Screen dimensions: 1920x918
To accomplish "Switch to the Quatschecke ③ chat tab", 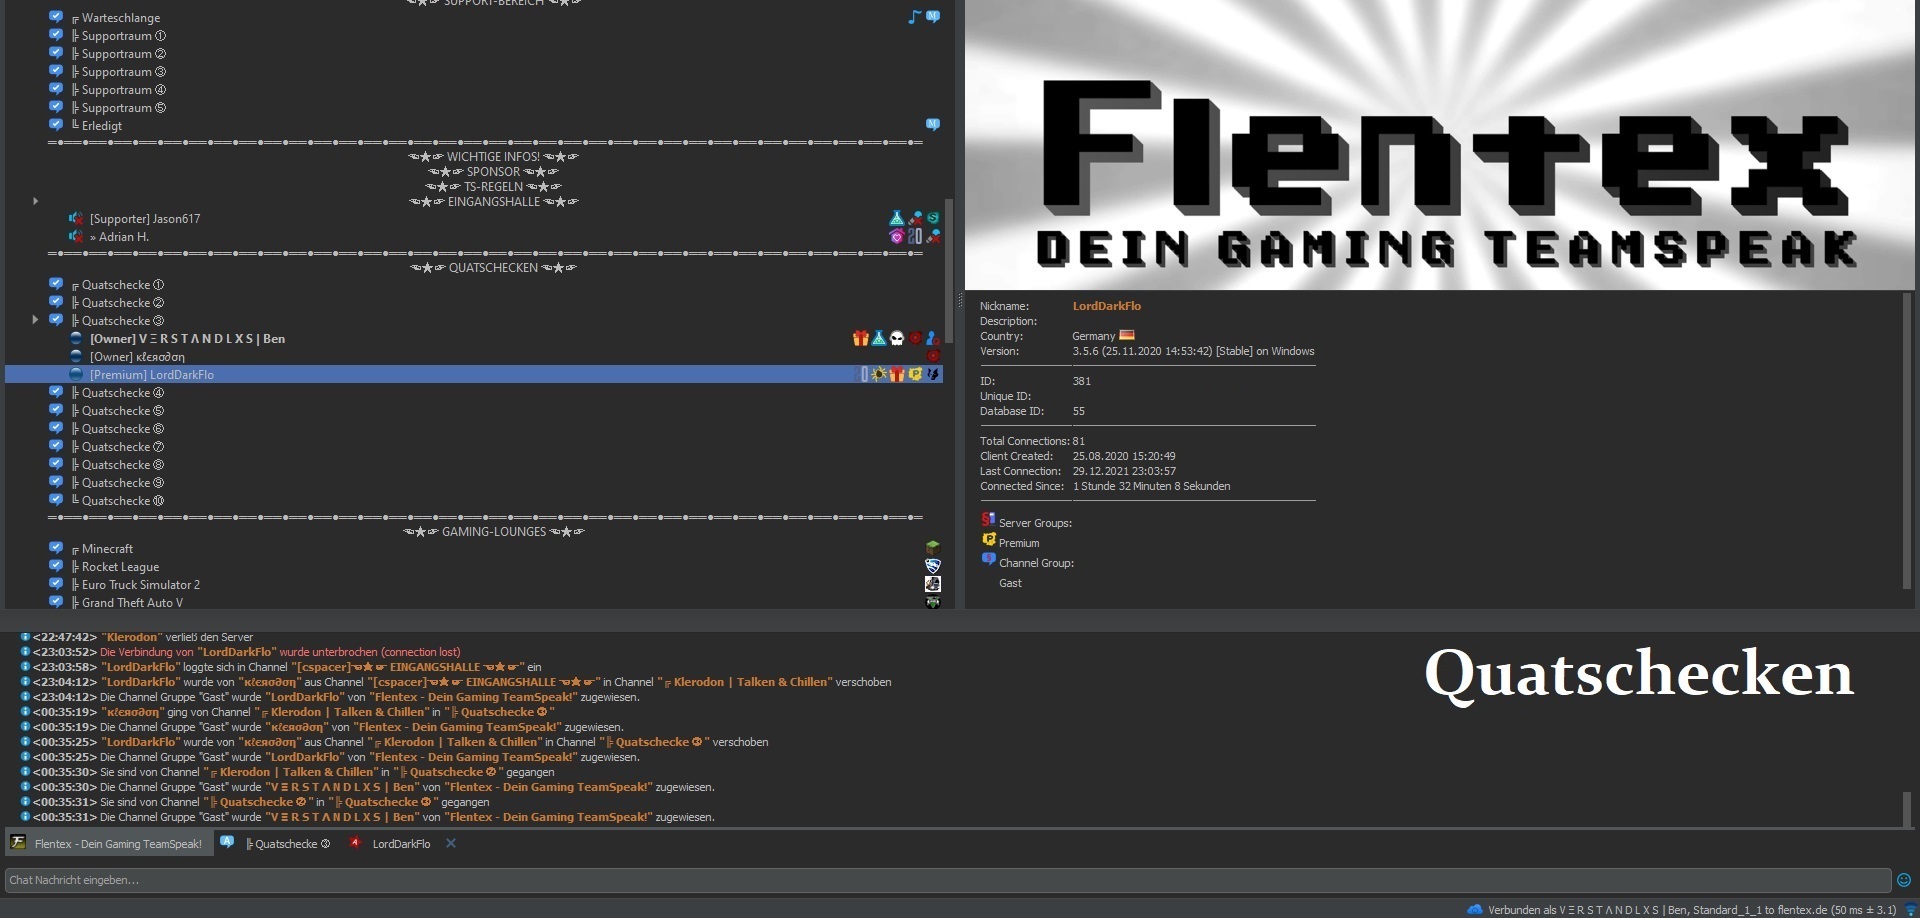I will pyautogui.click(x=286, y=844).
